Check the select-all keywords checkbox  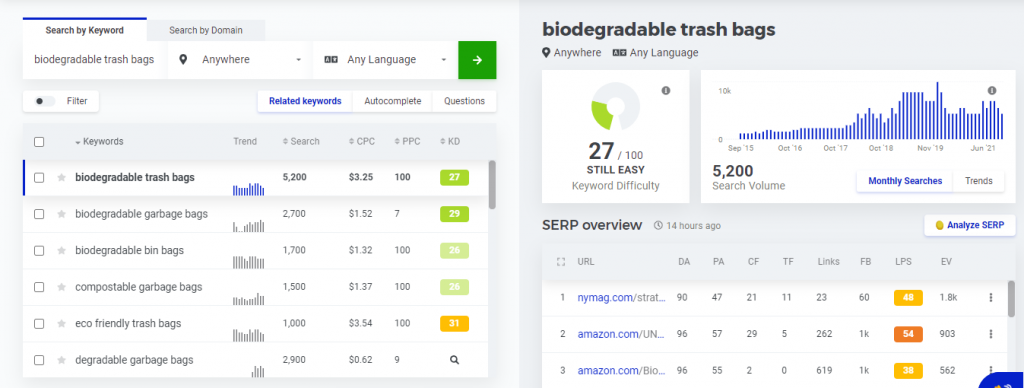tap(39, 142)
